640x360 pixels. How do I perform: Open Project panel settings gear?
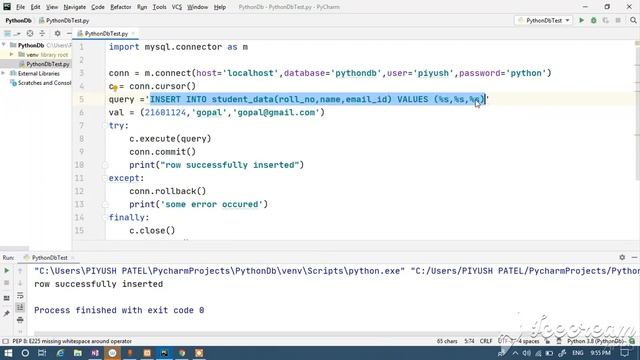pos(57,33)
